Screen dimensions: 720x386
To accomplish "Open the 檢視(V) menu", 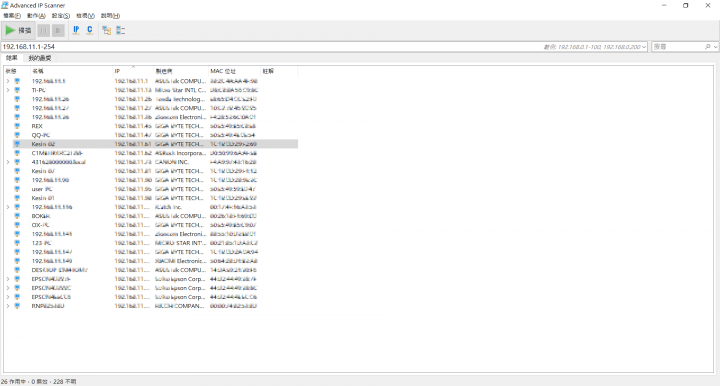I will (x=85, y=16).
